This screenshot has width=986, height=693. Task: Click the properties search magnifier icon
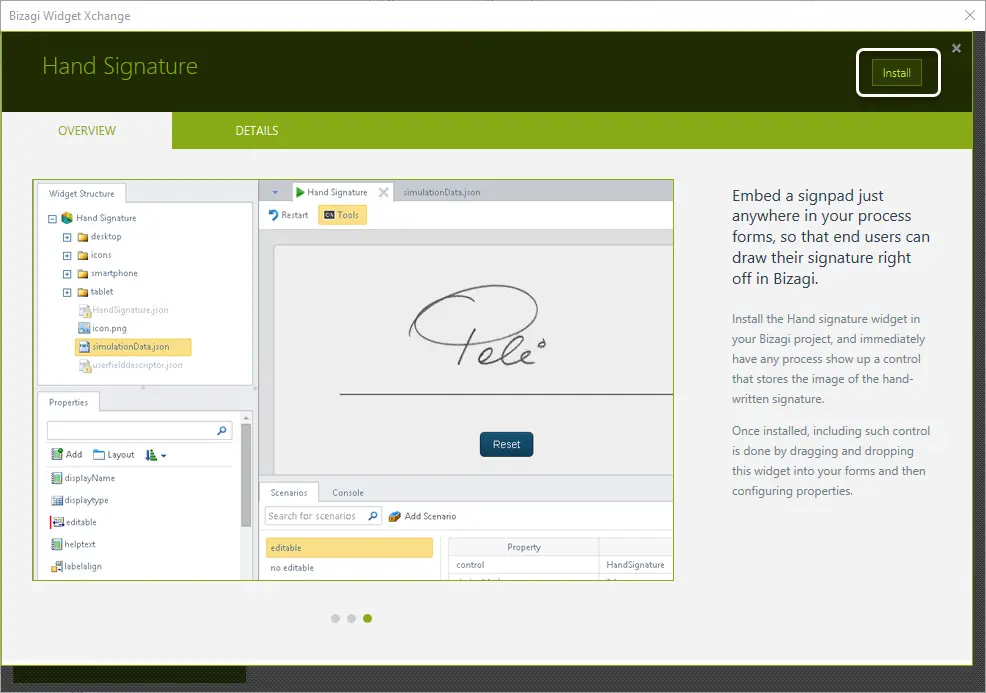(x=221, y=431)
